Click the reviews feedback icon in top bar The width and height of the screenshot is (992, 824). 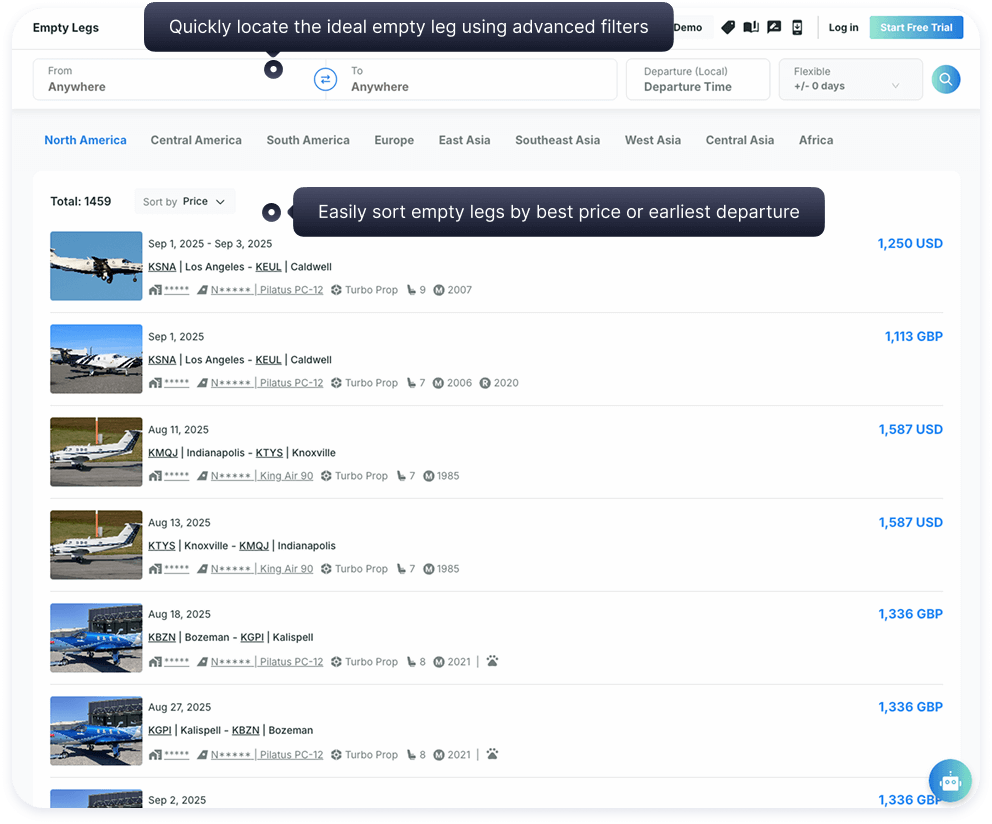(x=774, y=27)
